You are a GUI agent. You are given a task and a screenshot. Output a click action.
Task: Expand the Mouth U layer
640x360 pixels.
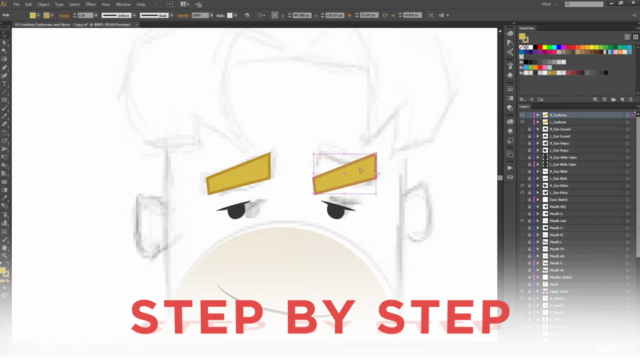(x=538, y=214)
